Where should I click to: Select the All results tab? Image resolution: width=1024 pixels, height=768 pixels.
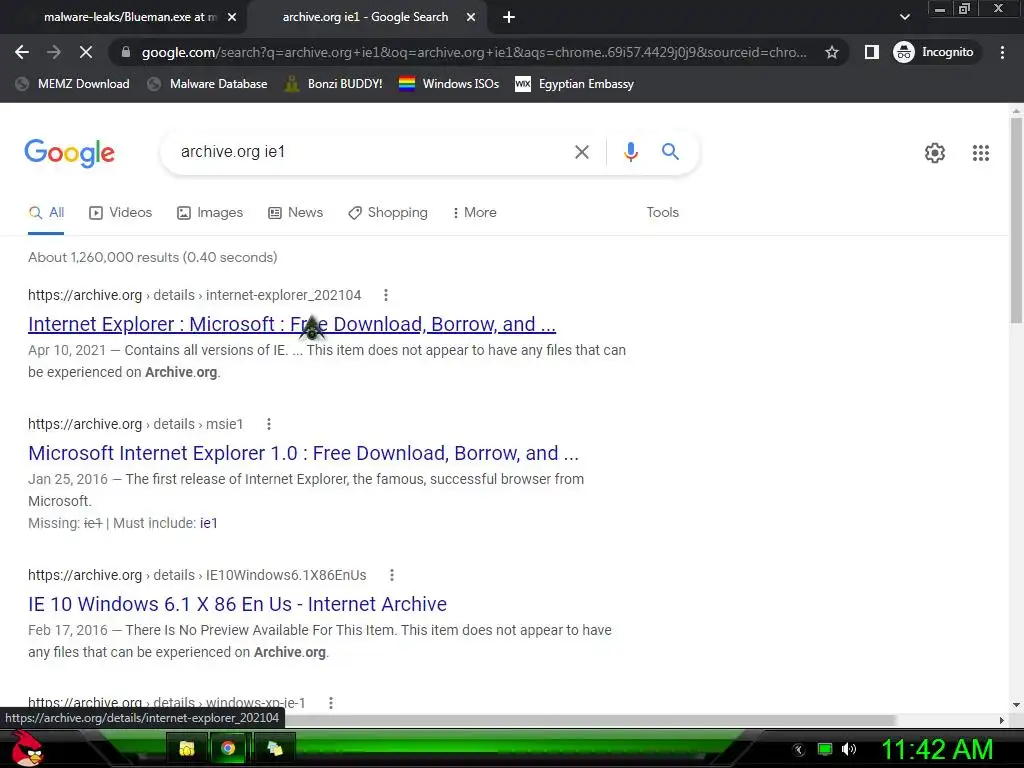(46, 213)
